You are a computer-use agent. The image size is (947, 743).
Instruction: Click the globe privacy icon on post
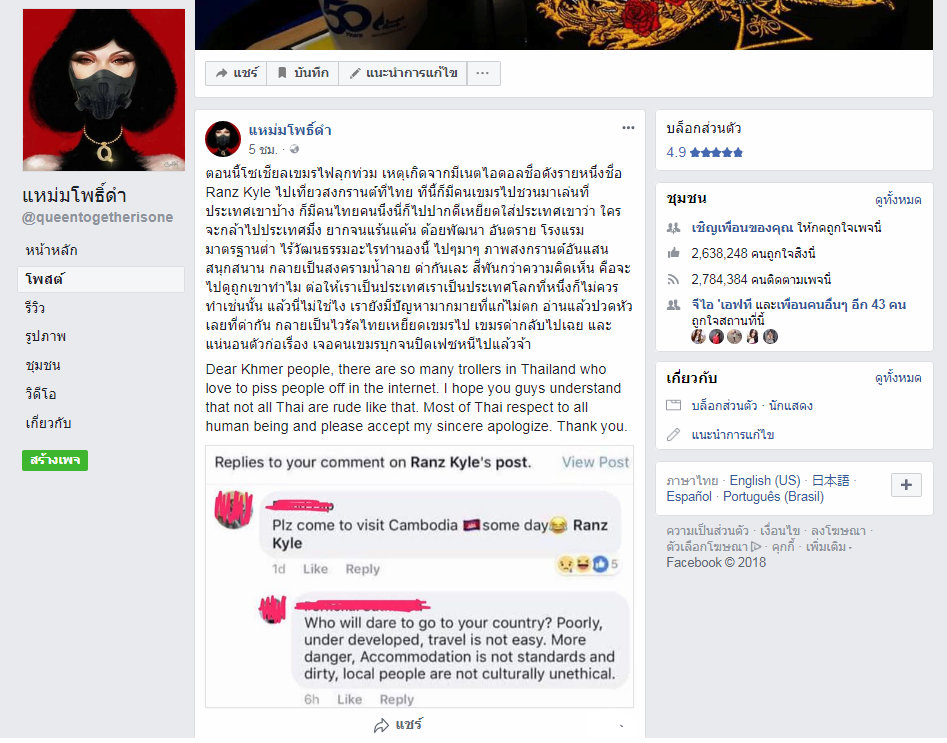tap(294, 149)
